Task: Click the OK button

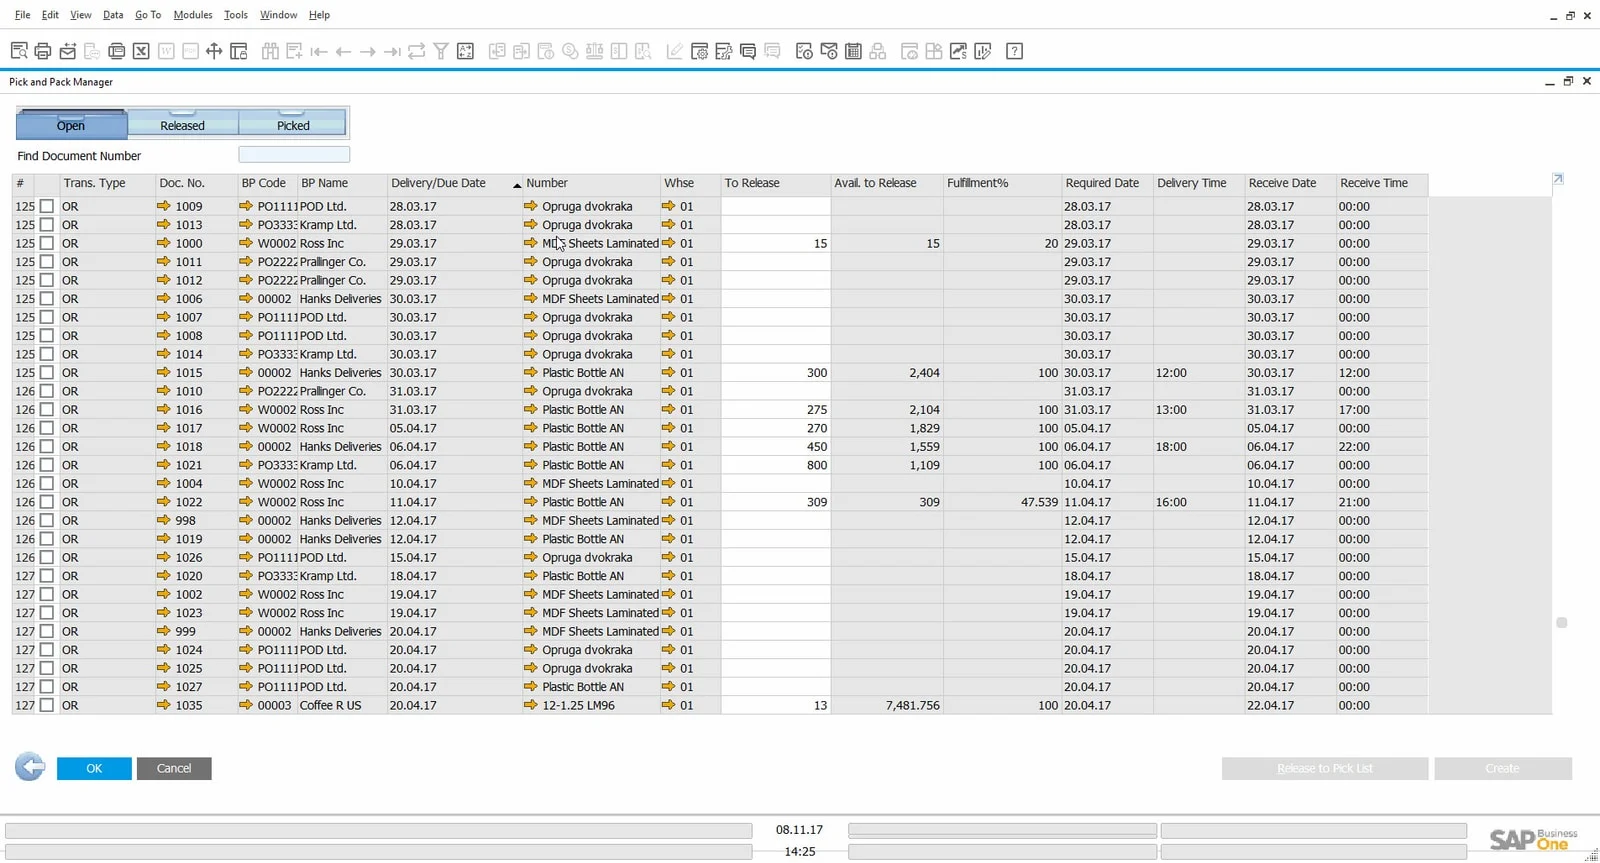Action: (x=94, y=768)
